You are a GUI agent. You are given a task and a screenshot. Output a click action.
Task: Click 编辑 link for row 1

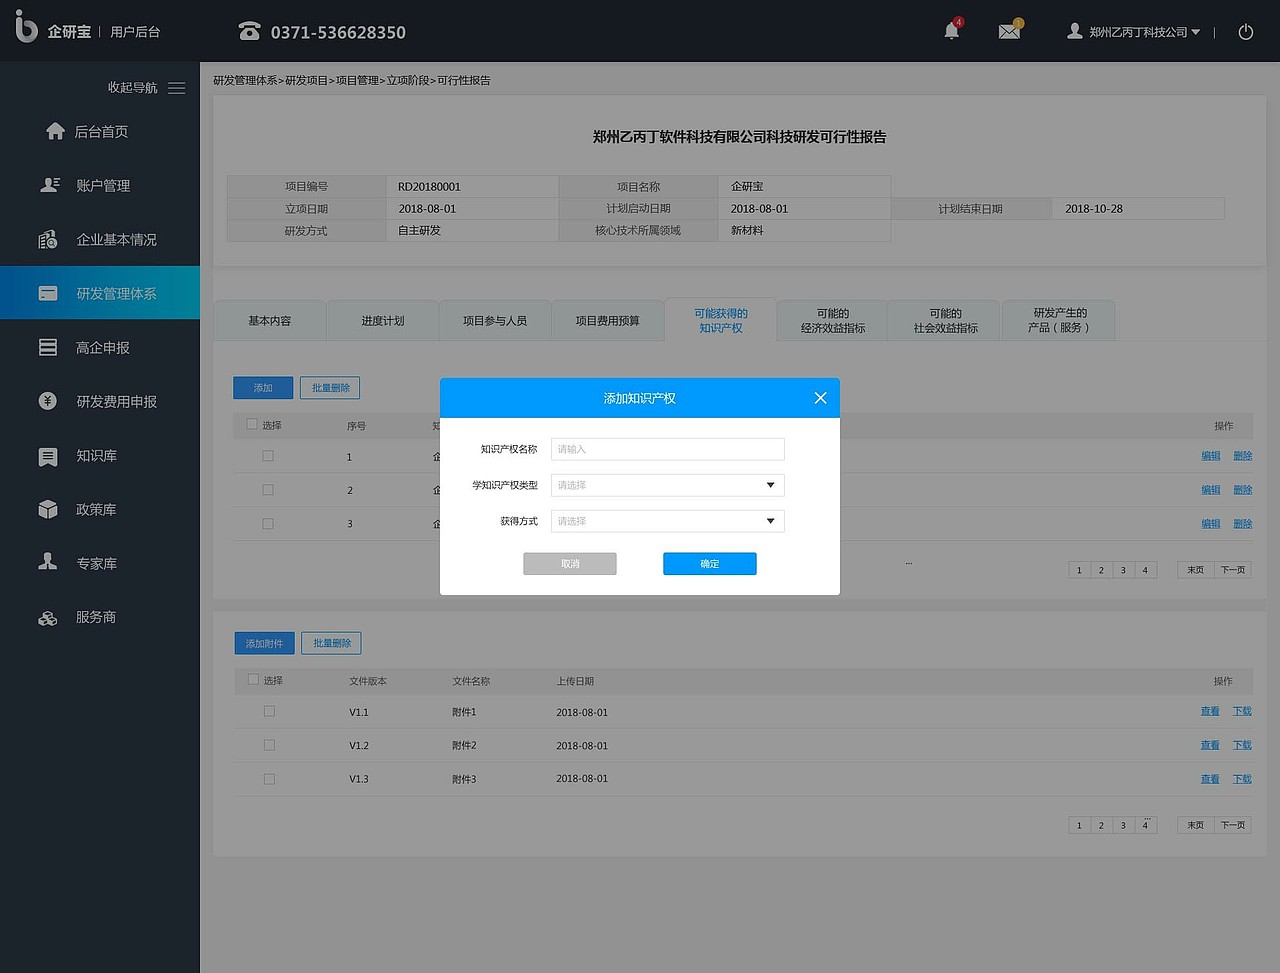1211,456
